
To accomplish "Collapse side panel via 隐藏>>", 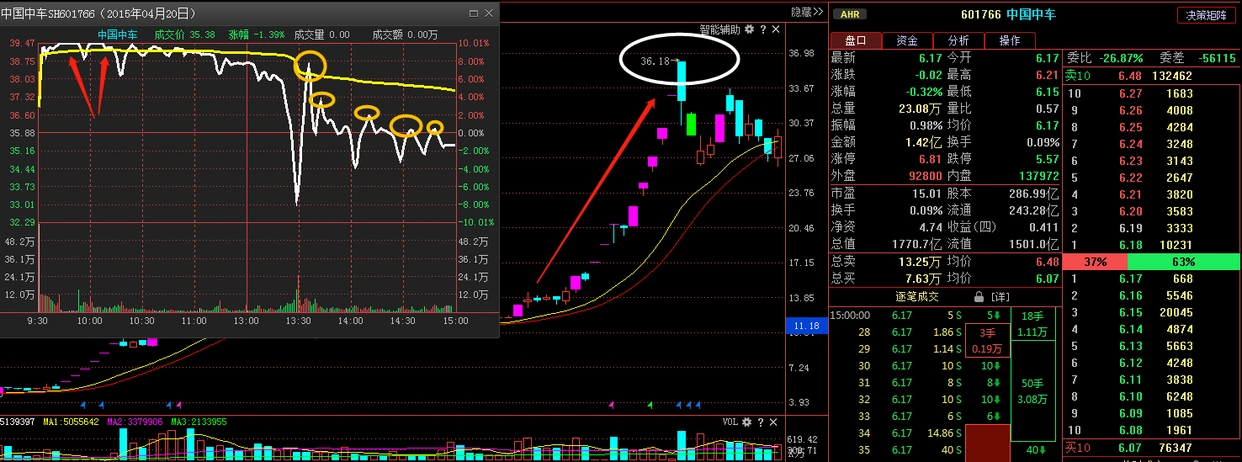I will click(806, 13).
